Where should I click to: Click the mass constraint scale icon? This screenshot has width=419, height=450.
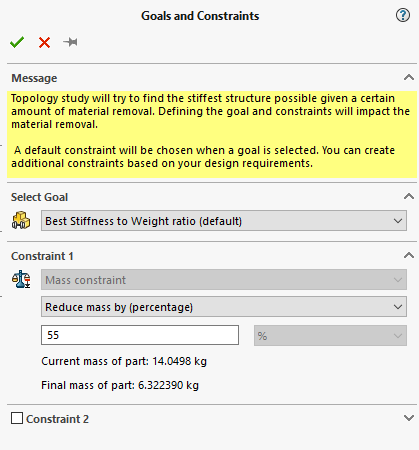point(21,279)
